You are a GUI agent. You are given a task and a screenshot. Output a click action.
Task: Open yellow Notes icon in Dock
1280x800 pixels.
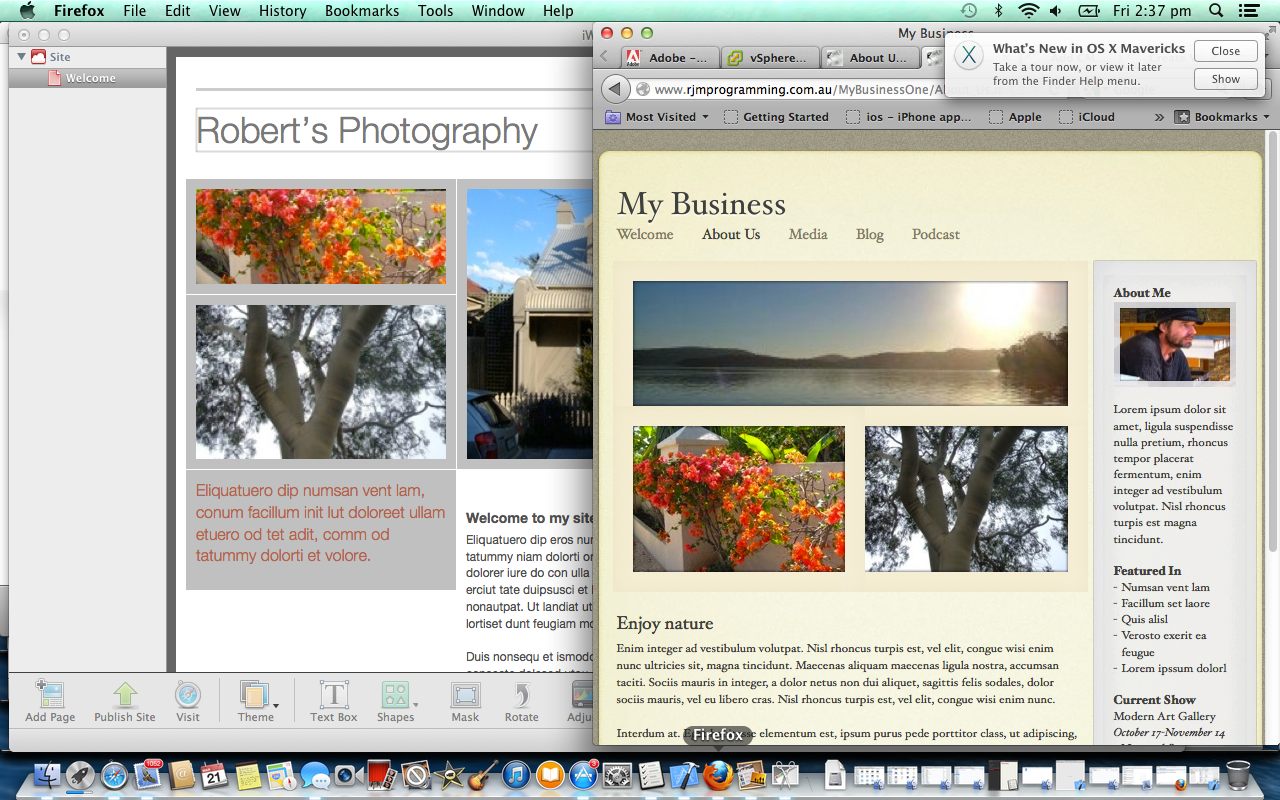tap(248, 774)
